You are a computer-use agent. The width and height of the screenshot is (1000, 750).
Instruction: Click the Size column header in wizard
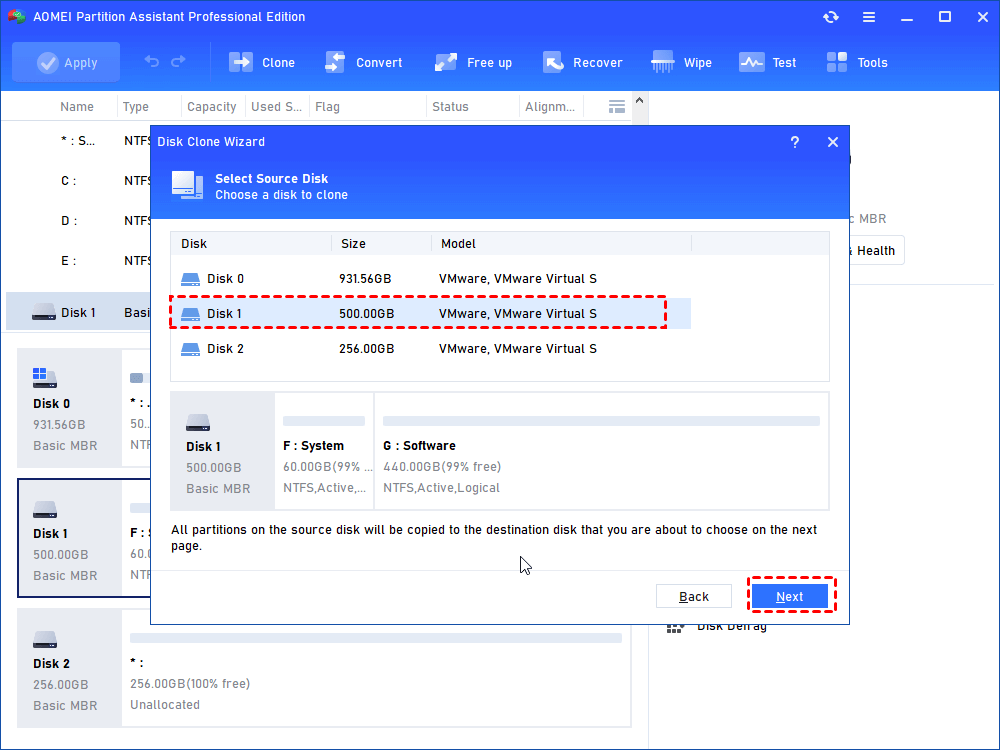(381, 244)
